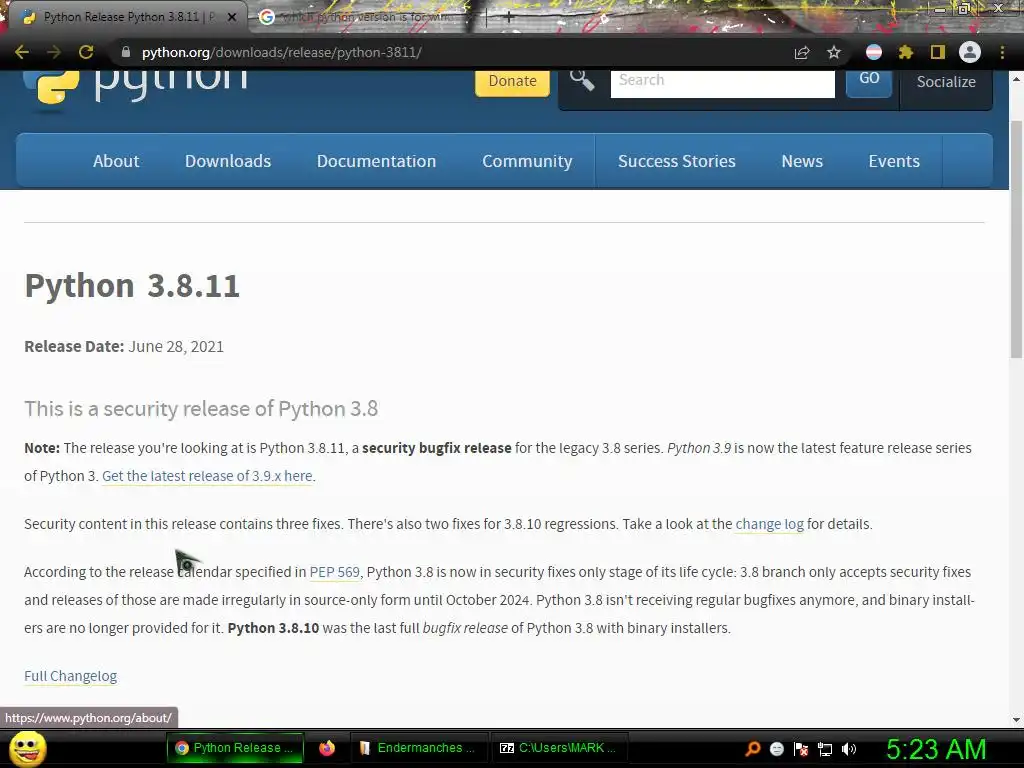Click the scrollbar up arrow
This screenshot has width=1024, height=768.
click(x=1016, y=79)
